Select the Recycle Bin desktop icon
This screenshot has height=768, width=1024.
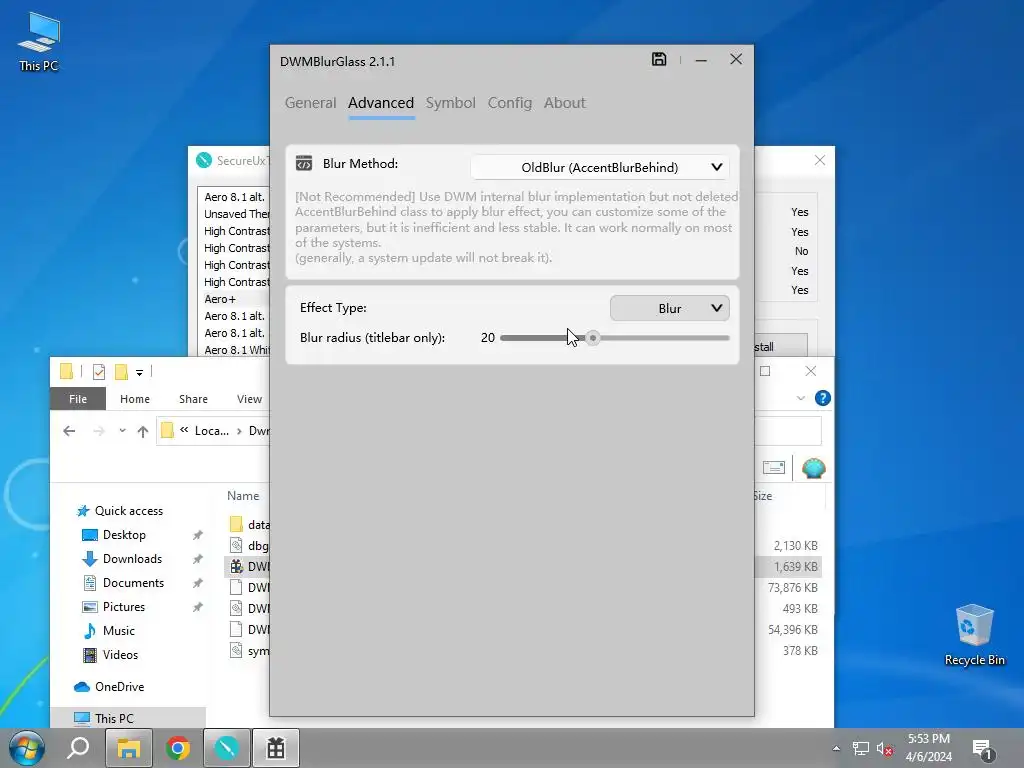pyautogui.click(x=974, y=635)
